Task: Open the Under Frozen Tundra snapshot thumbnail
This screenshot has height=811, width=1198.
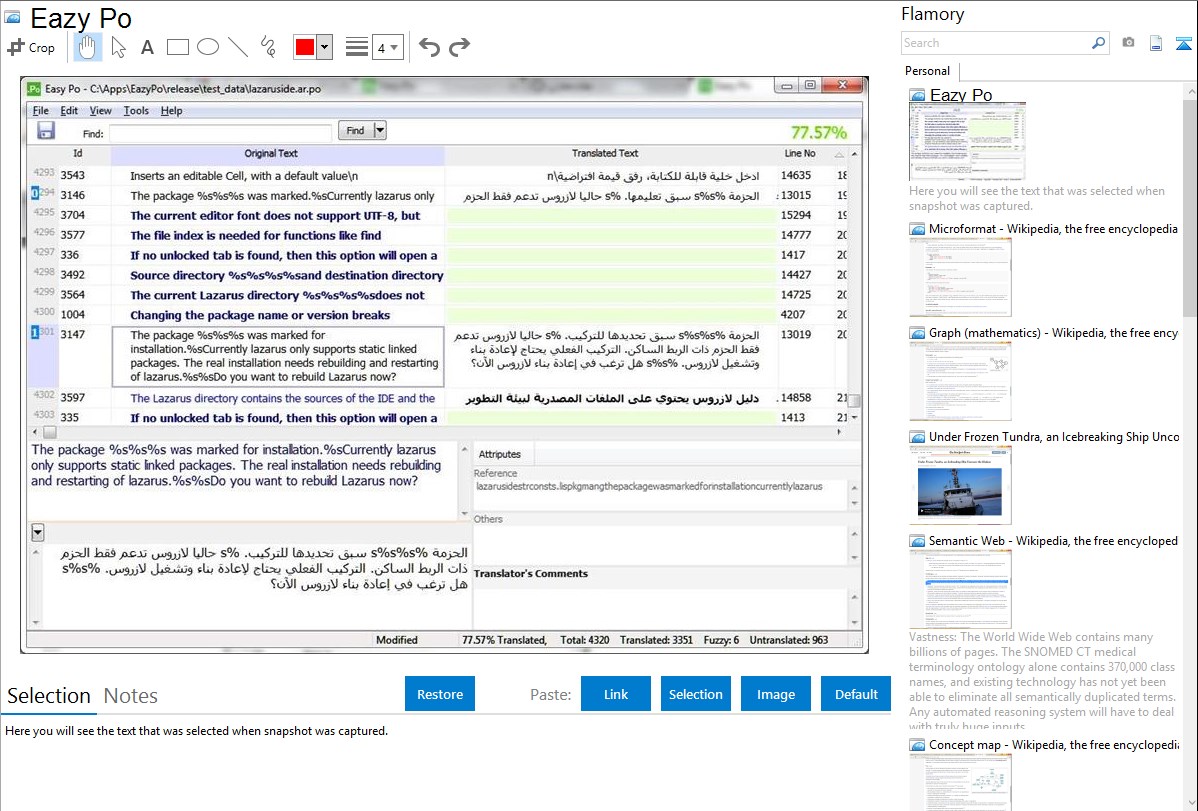Action: point(960,485)
